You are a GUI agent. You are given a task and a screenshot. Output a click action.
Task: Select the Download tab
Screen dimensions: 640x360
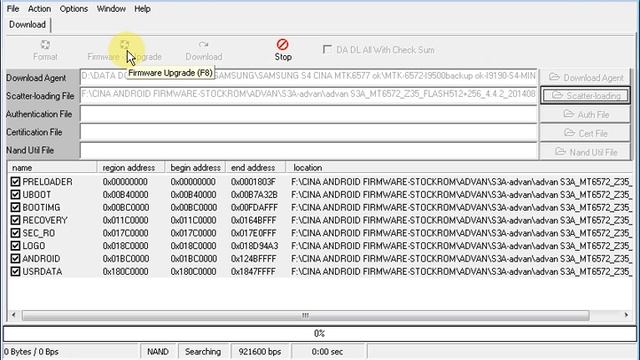point(27,24)
